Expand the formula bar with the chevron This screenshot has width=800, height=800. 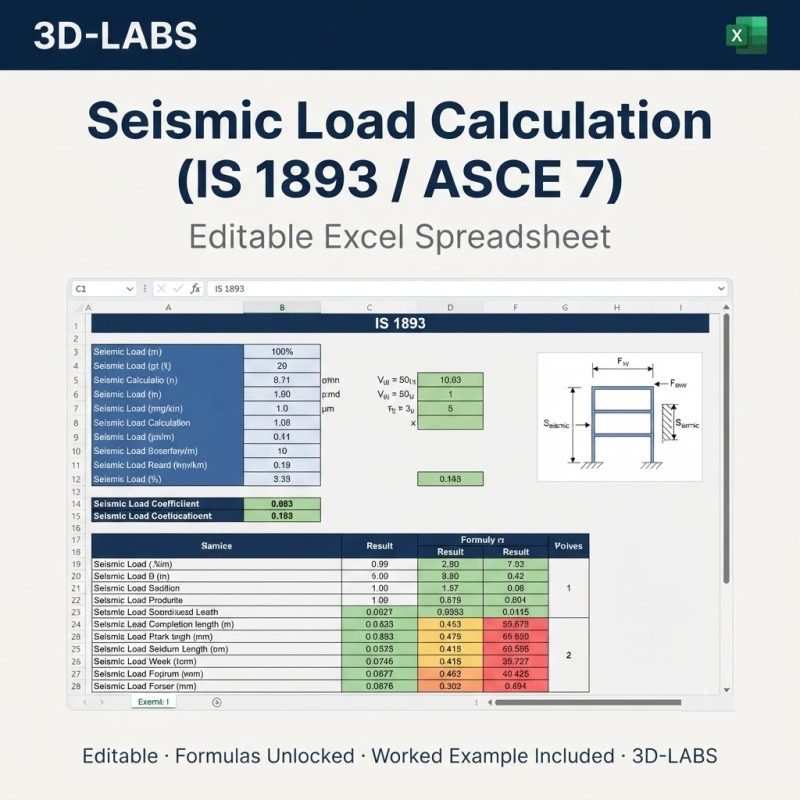pos(721,289)
